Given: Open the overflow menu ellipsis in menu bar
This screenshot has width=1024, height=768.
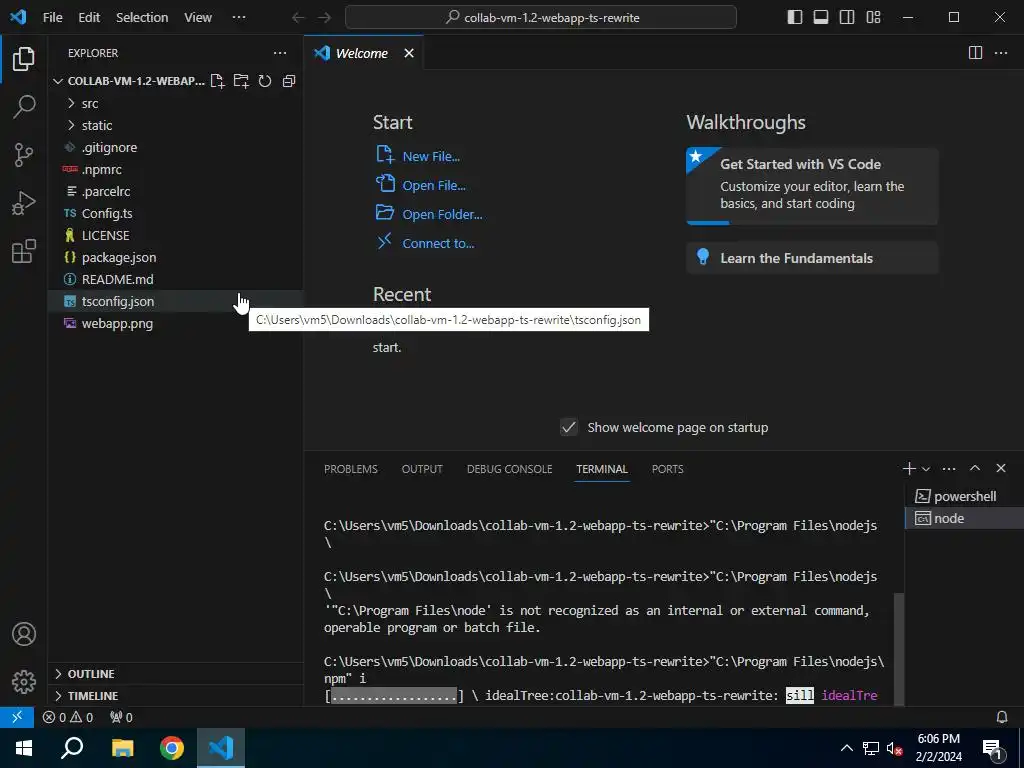Looking at the screenshot, I should (x=239, y=18).
